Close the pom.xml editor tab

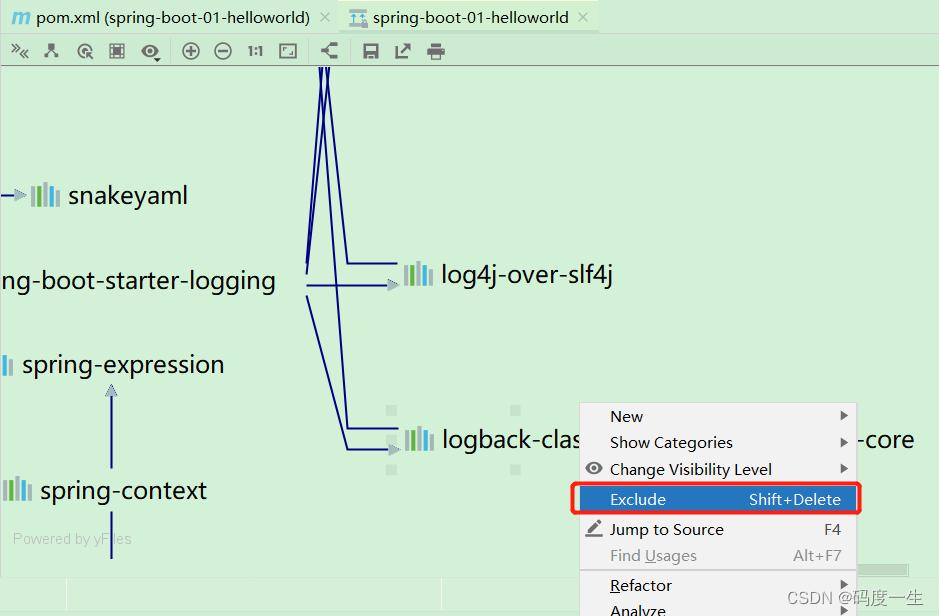pos(325,17)
